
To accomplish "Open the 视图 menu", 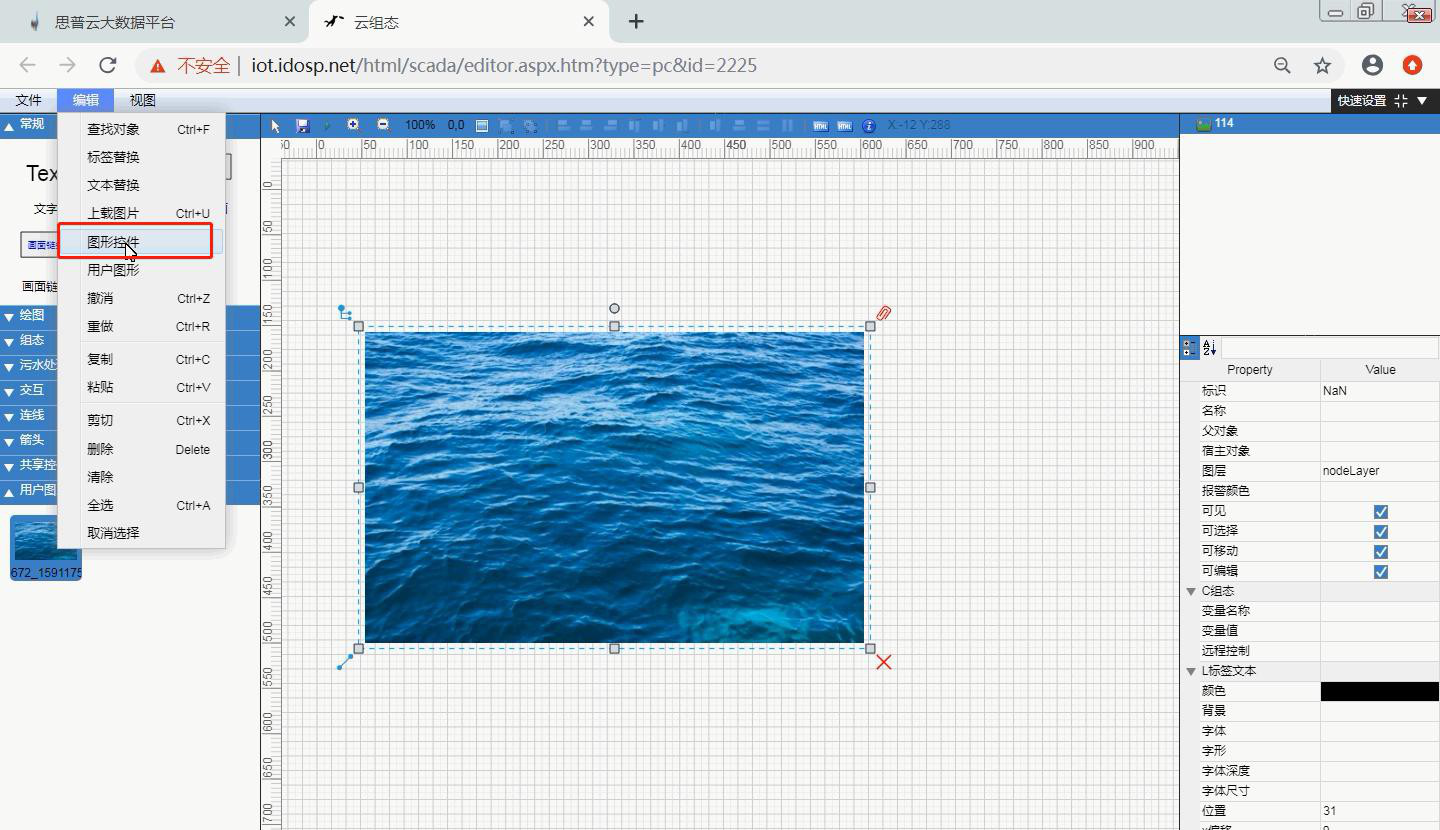I will 142,100.
